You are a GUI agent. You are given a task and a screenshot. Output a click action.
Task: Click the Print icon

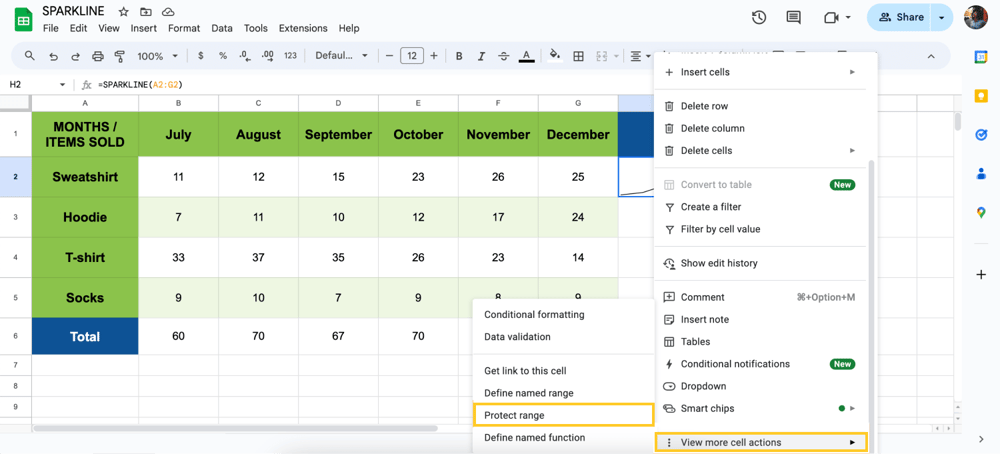pyautogui.click(x=97, y=56)
